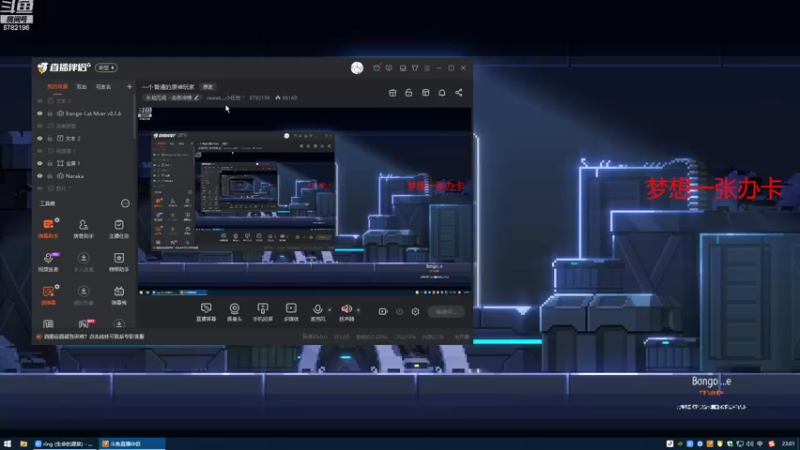The width and height of the screenshot is (800, 450).
Task: Add a 多媒体 media source
Action: click(291, 312)
